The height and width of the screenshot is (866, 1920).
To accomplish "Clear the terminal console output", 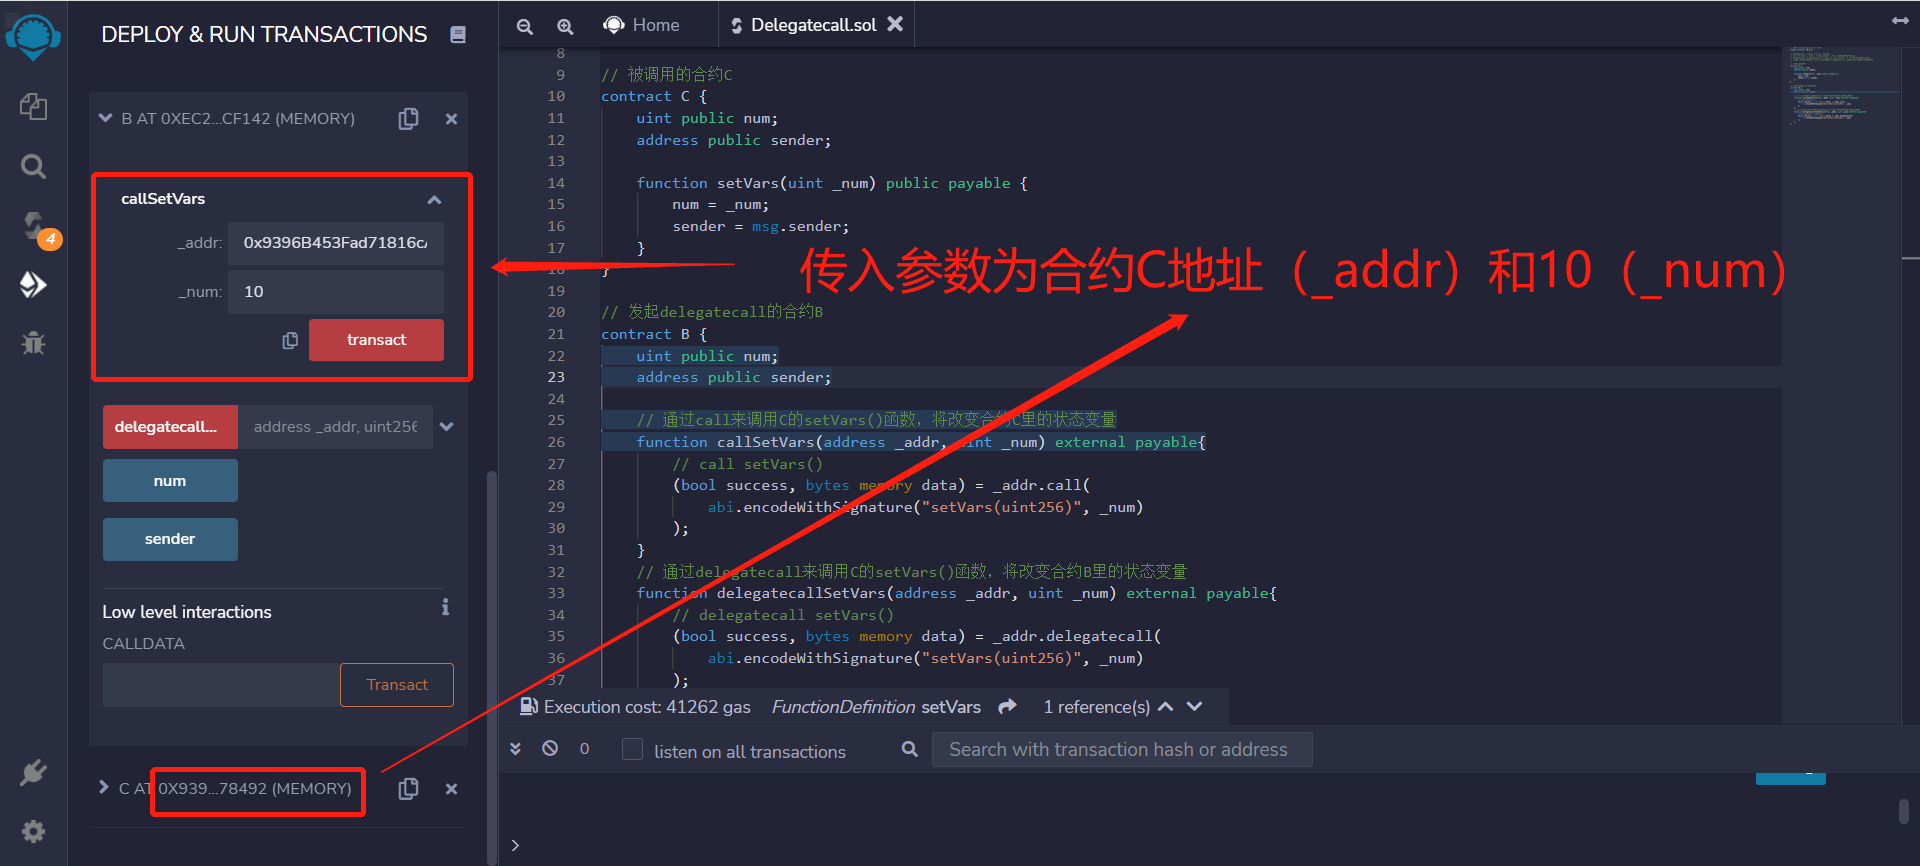I will click(550, 749).
